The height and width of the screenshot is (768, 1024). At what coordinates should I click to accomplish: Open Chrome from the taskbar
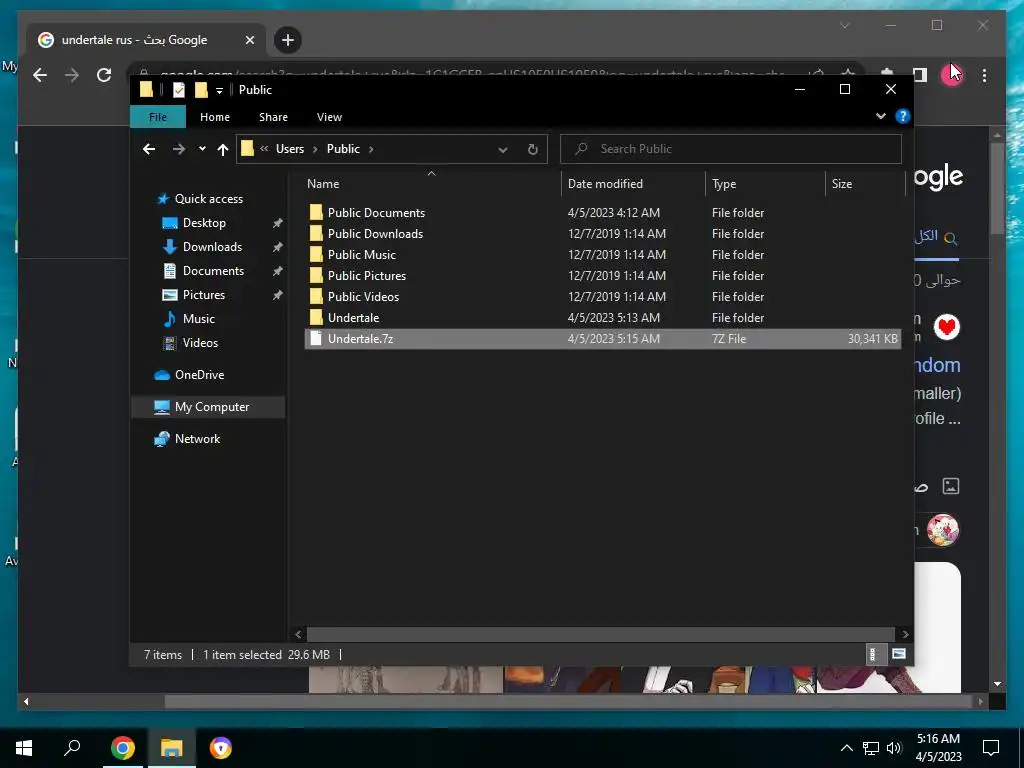pyautogui.click(x=122, y=748)
